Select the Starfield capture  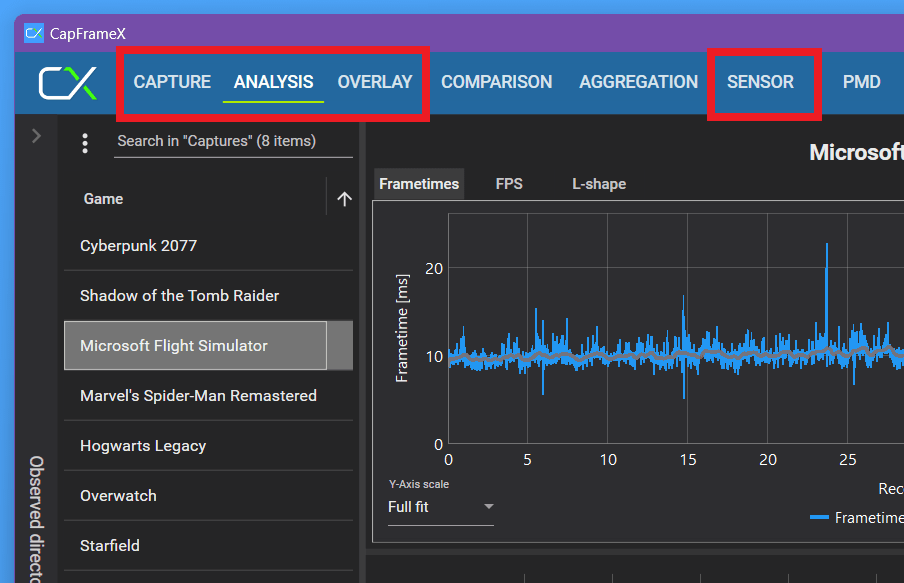tap(208, 546)
